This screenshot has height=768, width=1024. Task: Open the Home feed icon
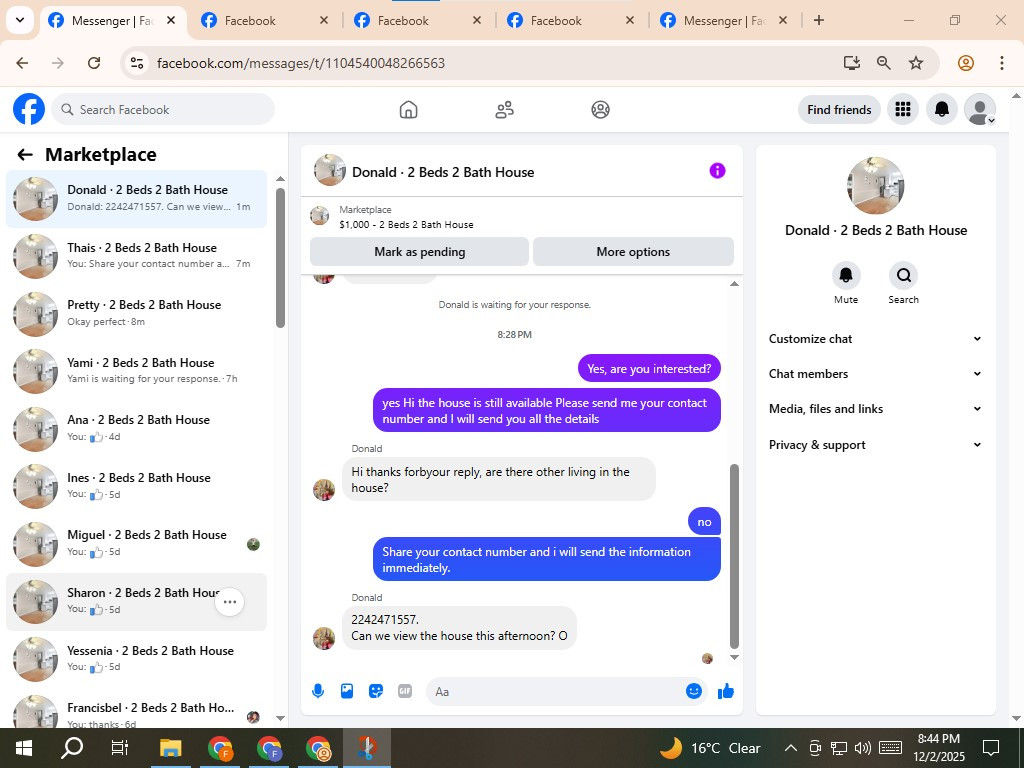click(x=408, y=109)
